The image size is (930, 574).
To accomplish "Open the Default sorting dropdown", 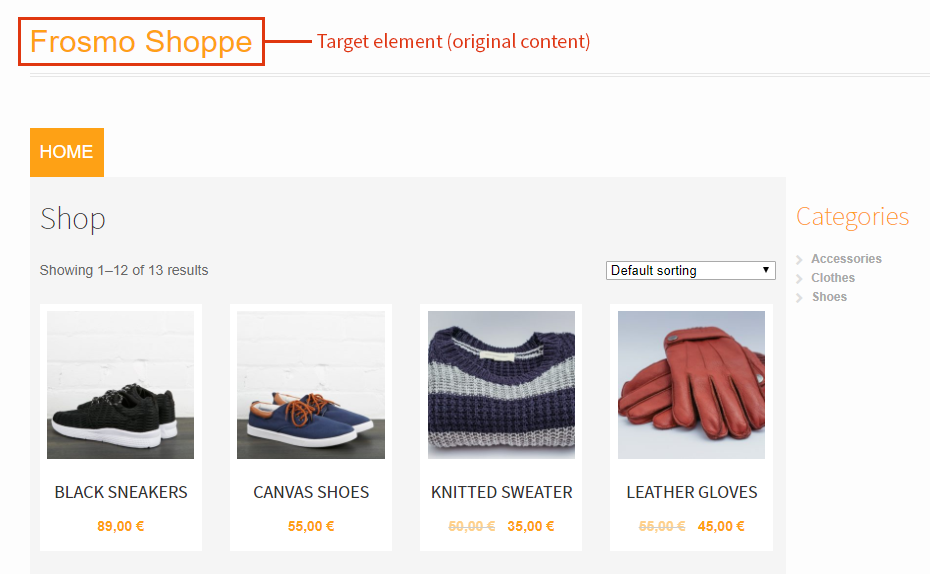I will point(690,271).
